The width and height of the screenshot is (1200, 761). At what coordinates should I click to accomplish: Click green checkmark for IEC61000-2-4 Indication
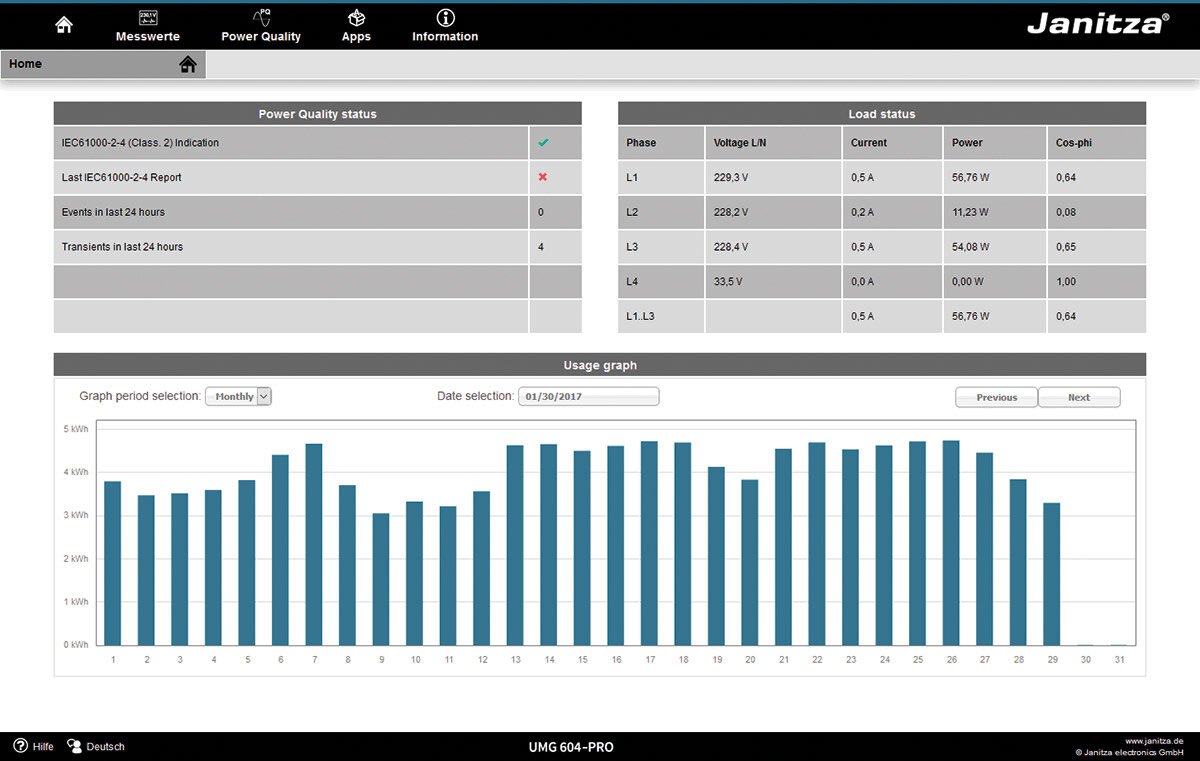pyautogui.click(x=543, y=143)
